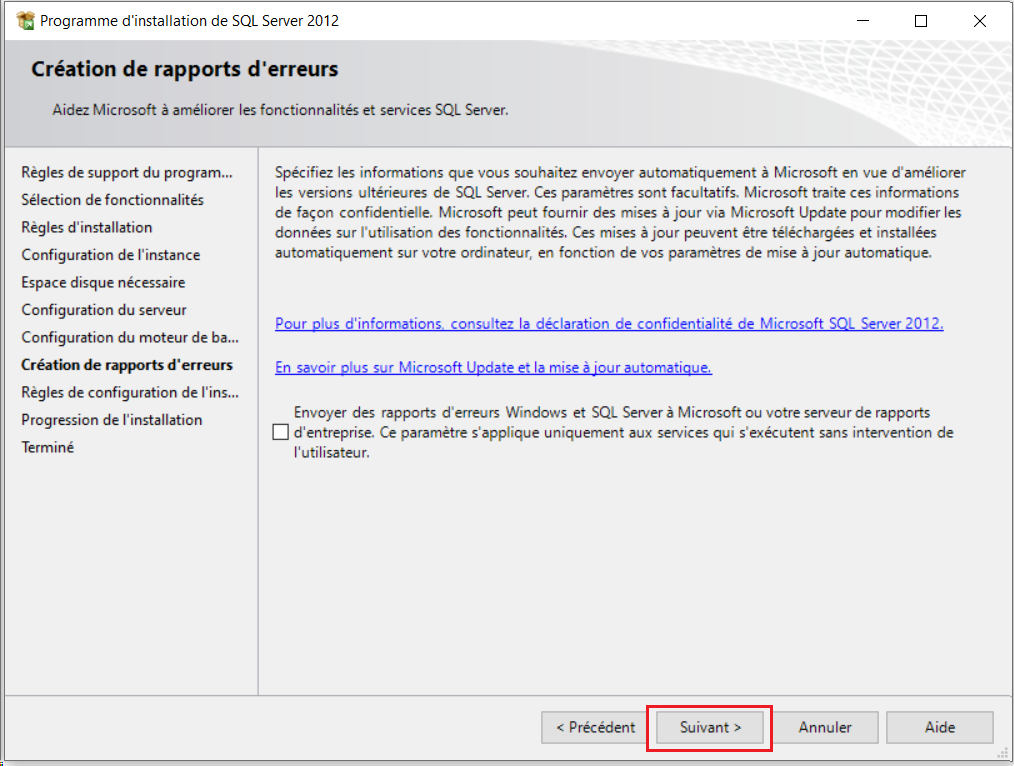Select Règles d'installation step
This screenshot has height=766, width=1014.
[87, 227]
